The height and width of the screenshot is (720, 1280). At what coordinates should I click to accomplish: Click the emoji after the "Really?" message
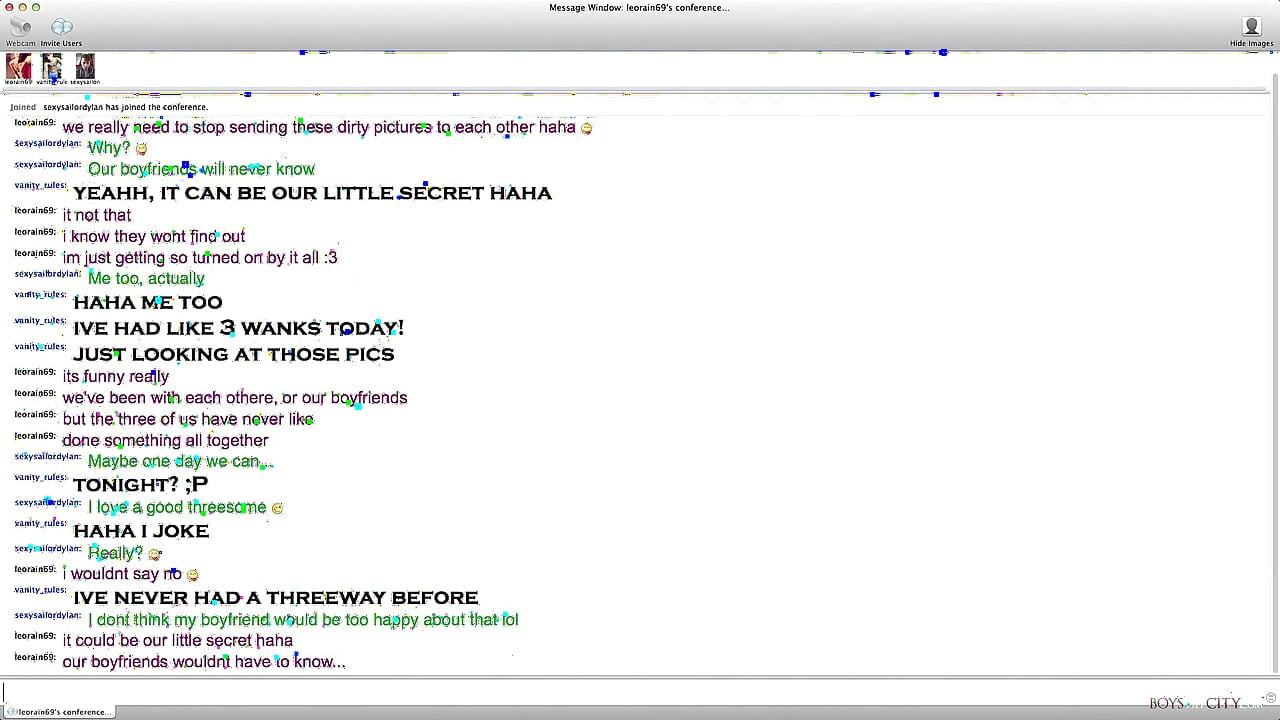point(154,554)
